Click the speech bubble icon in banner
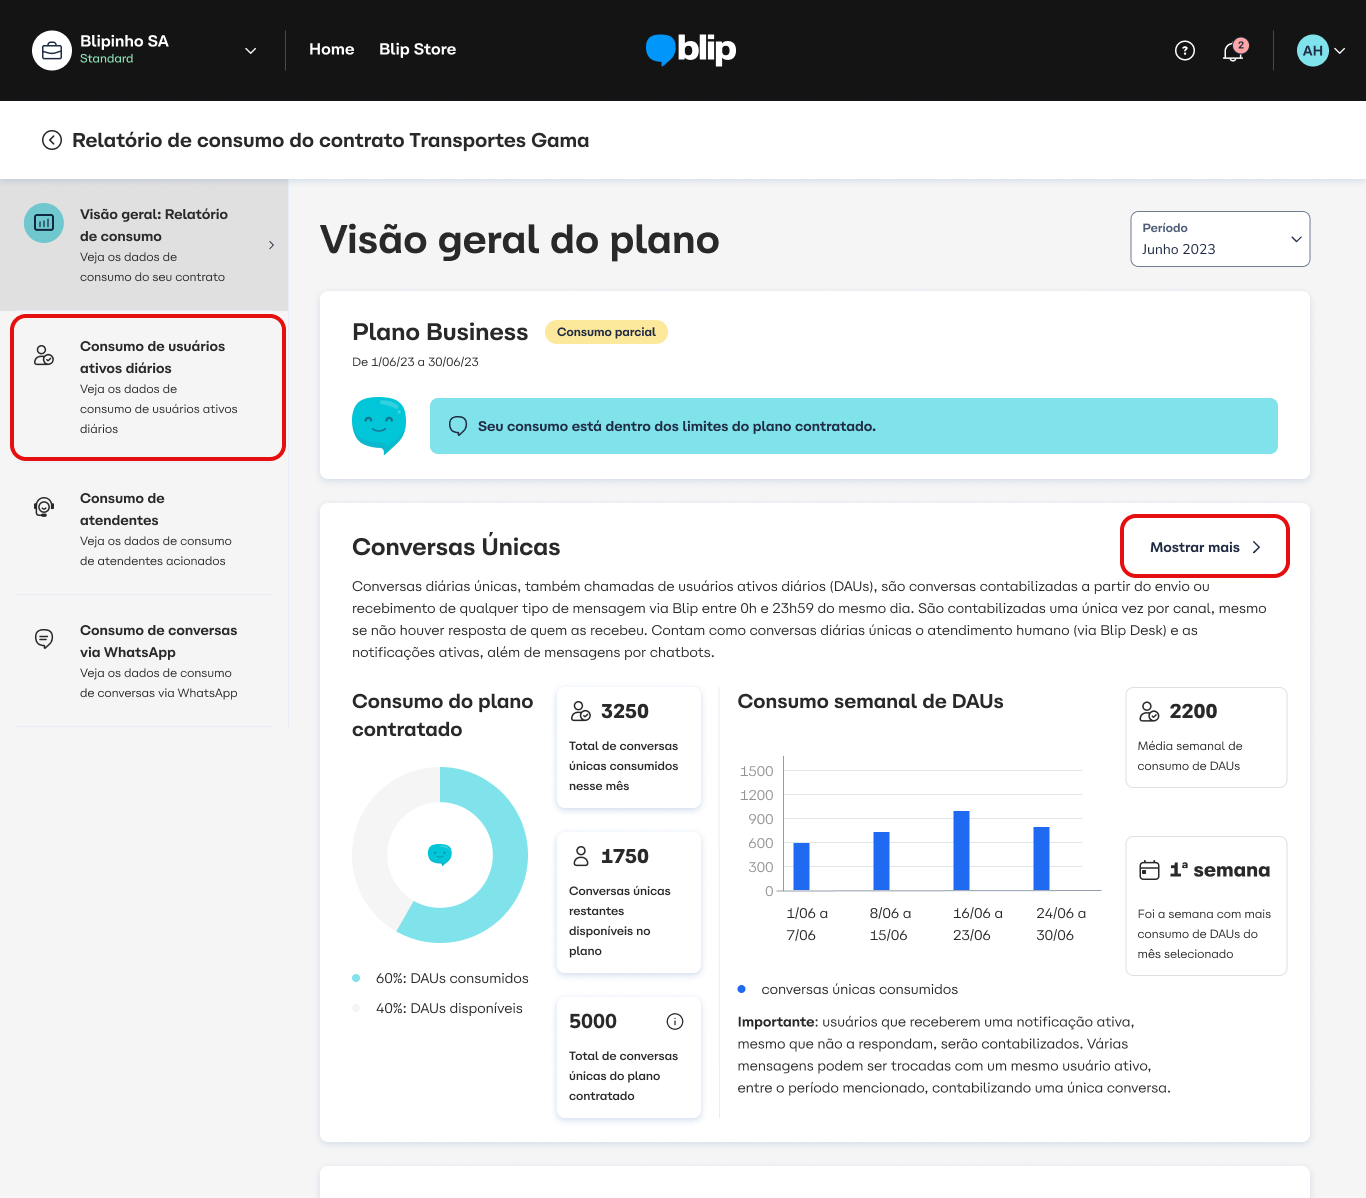 point(458,426)
